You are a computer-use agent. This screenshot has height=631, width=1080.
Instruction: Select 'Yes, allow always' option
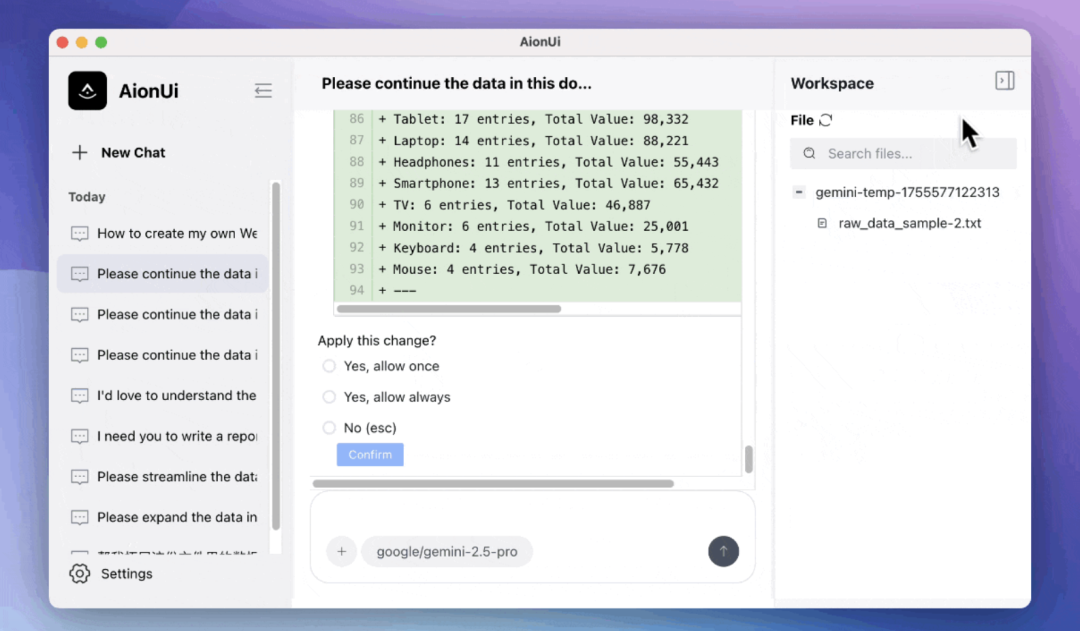pyautogui.click(x=329, y=397)
